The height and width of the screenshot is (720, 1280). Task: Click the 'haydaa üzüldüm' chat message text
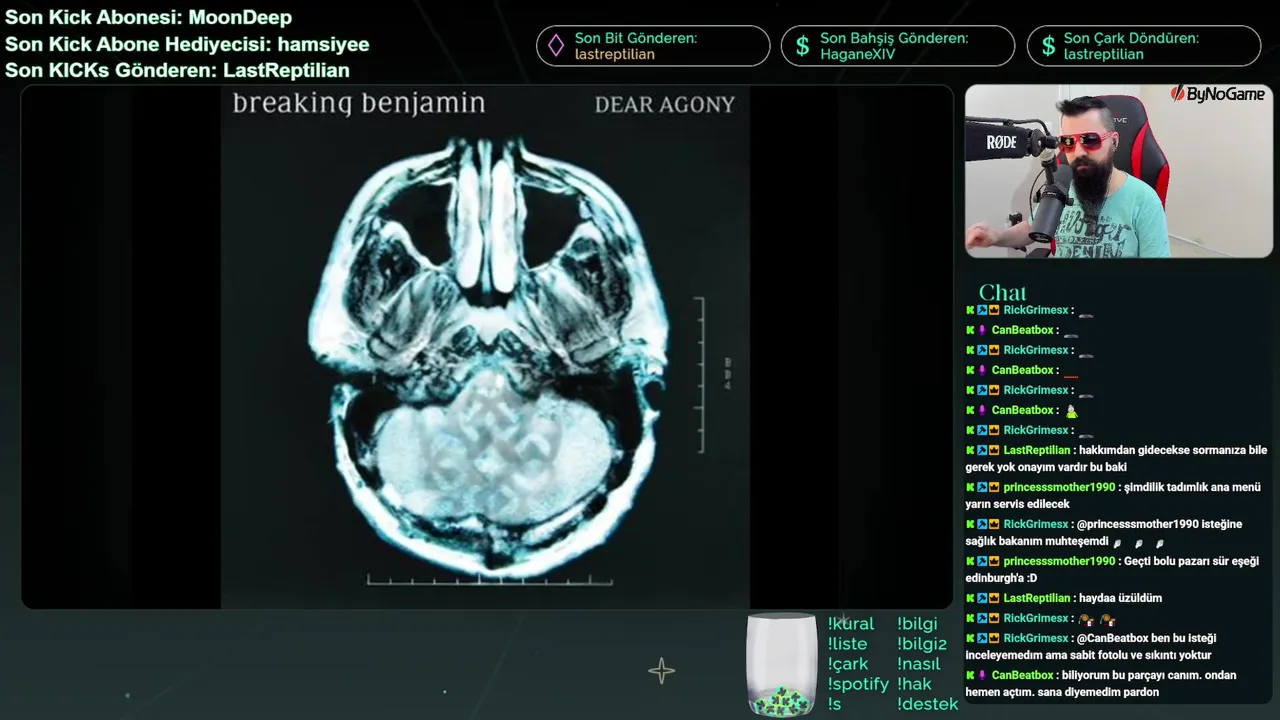[x=1120, y=598]
